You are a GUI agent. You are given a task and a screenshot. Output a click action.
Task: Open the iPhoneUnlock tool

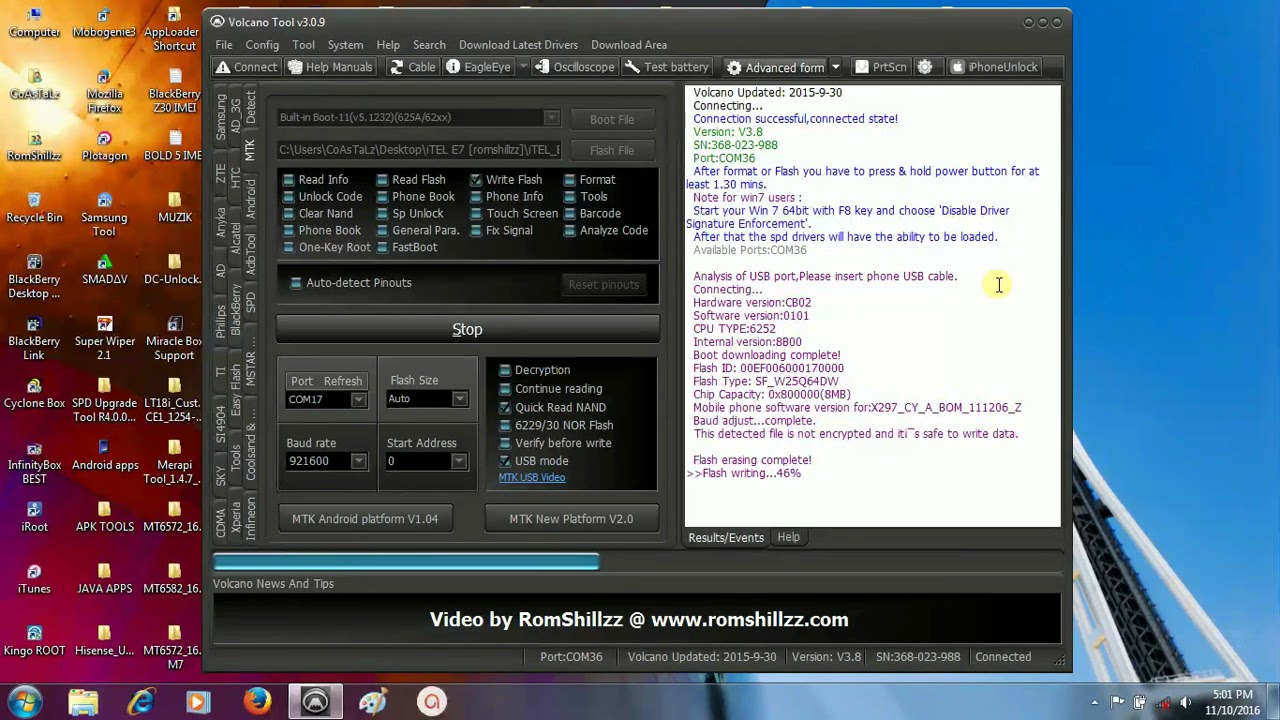(x=994, y=67)
